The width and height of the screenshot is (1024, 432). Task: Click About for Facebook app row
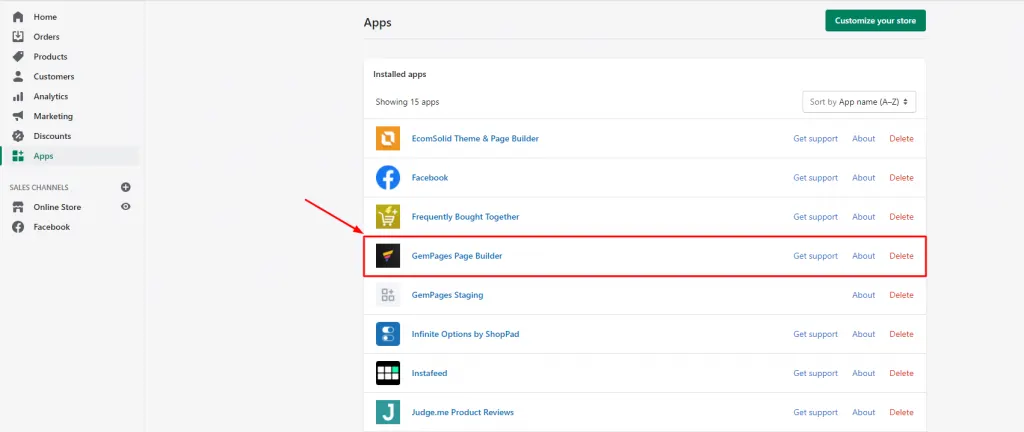pyautogui.click(x=863, y=177)
